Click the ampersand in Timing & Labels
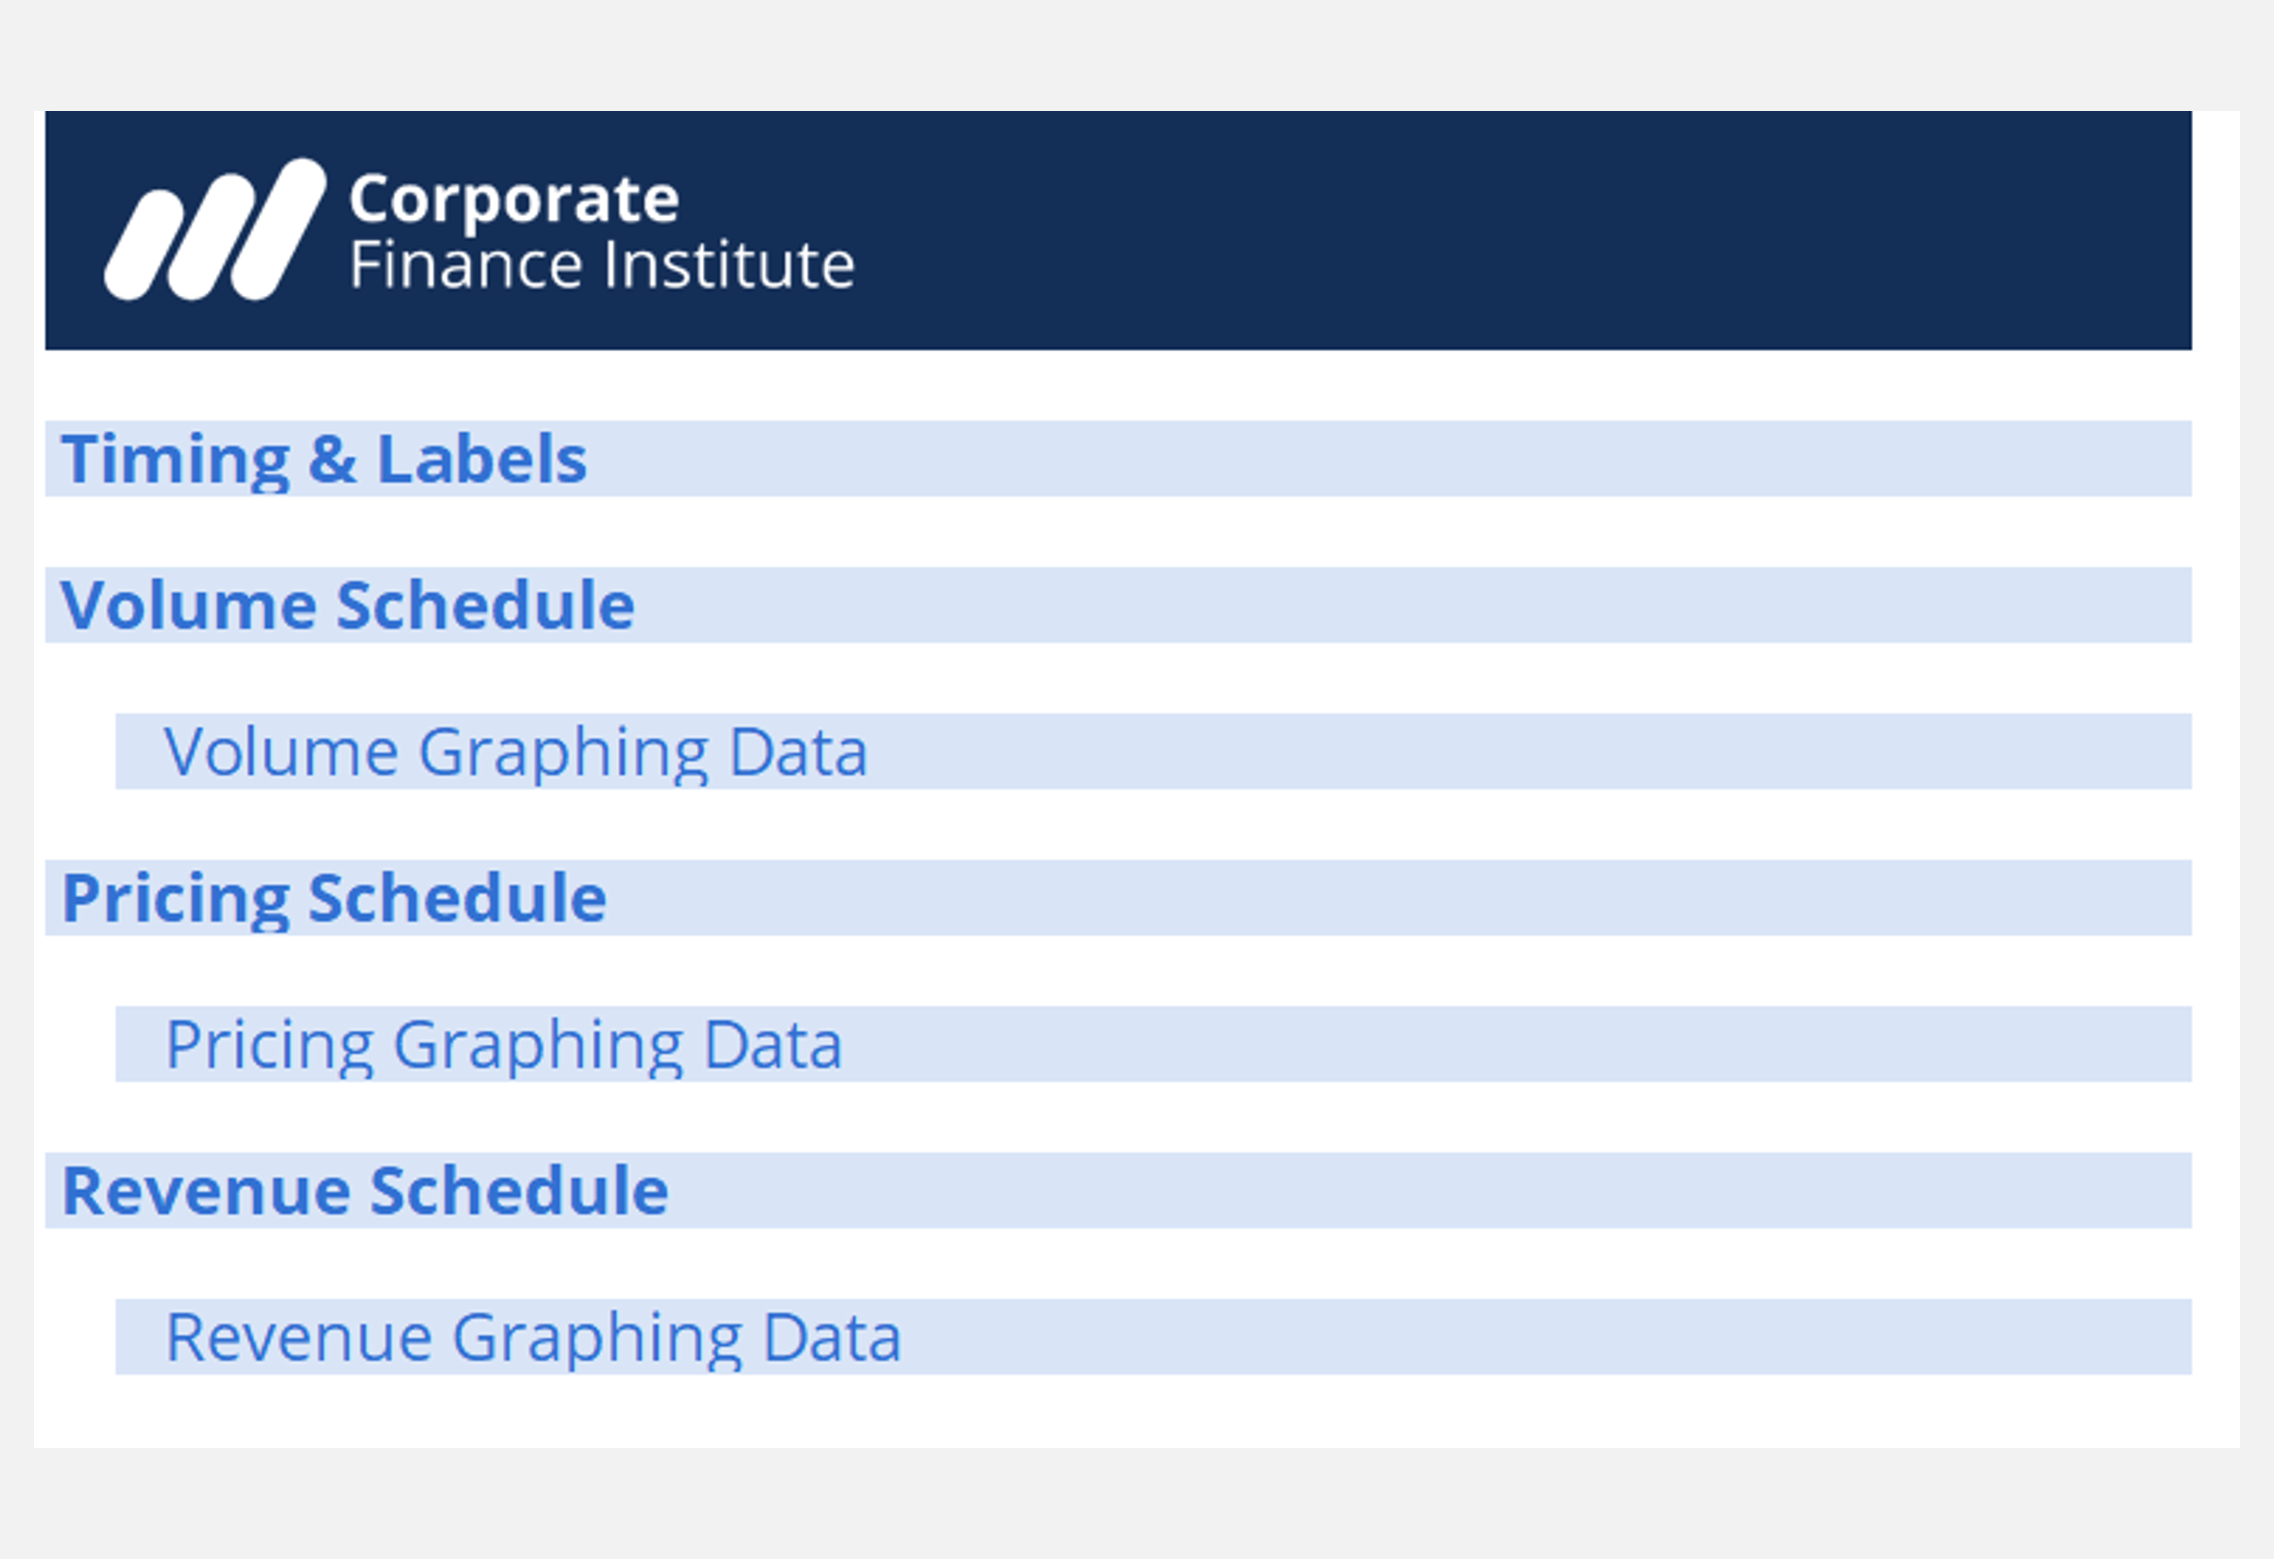2274x1559 pixels. pyautogui.click(x=332, y=460)
